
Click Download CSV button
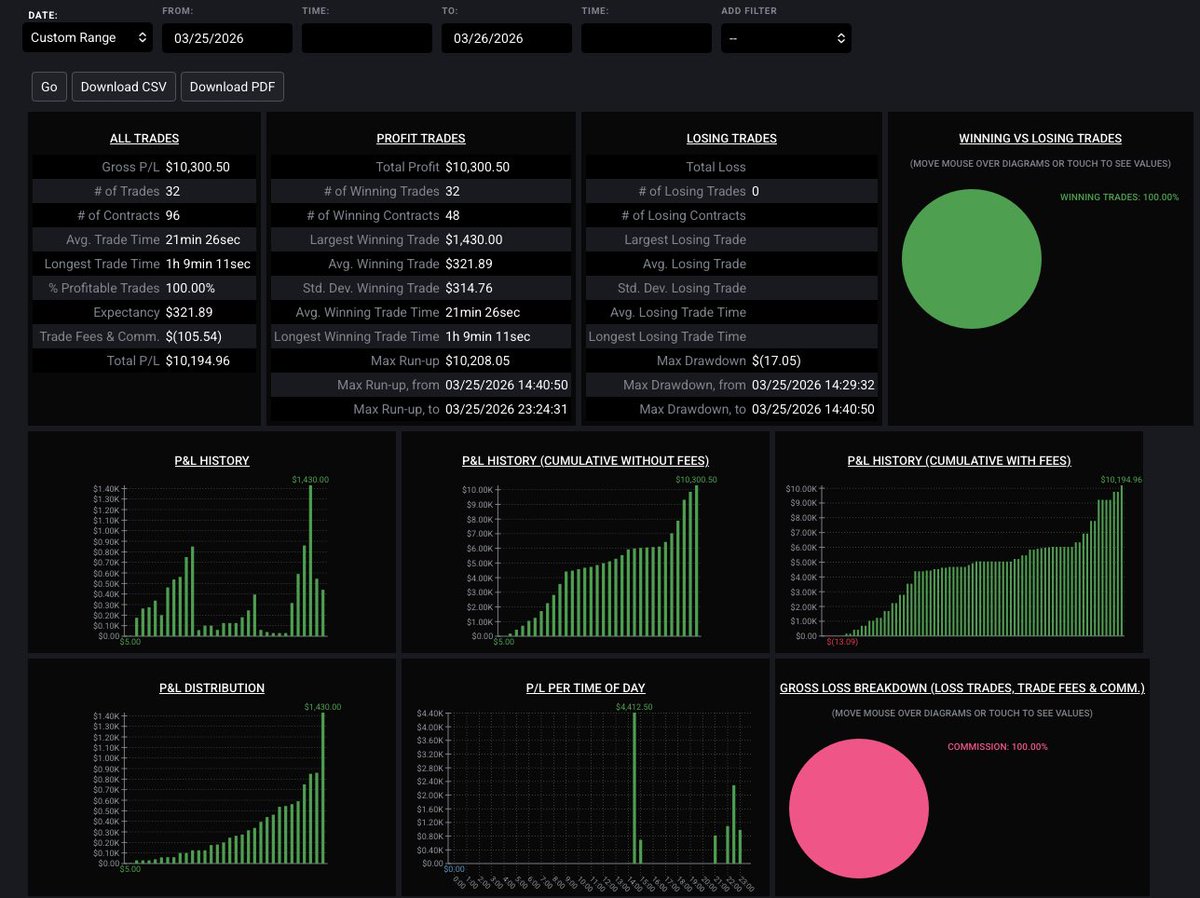(x=124, y=87)
